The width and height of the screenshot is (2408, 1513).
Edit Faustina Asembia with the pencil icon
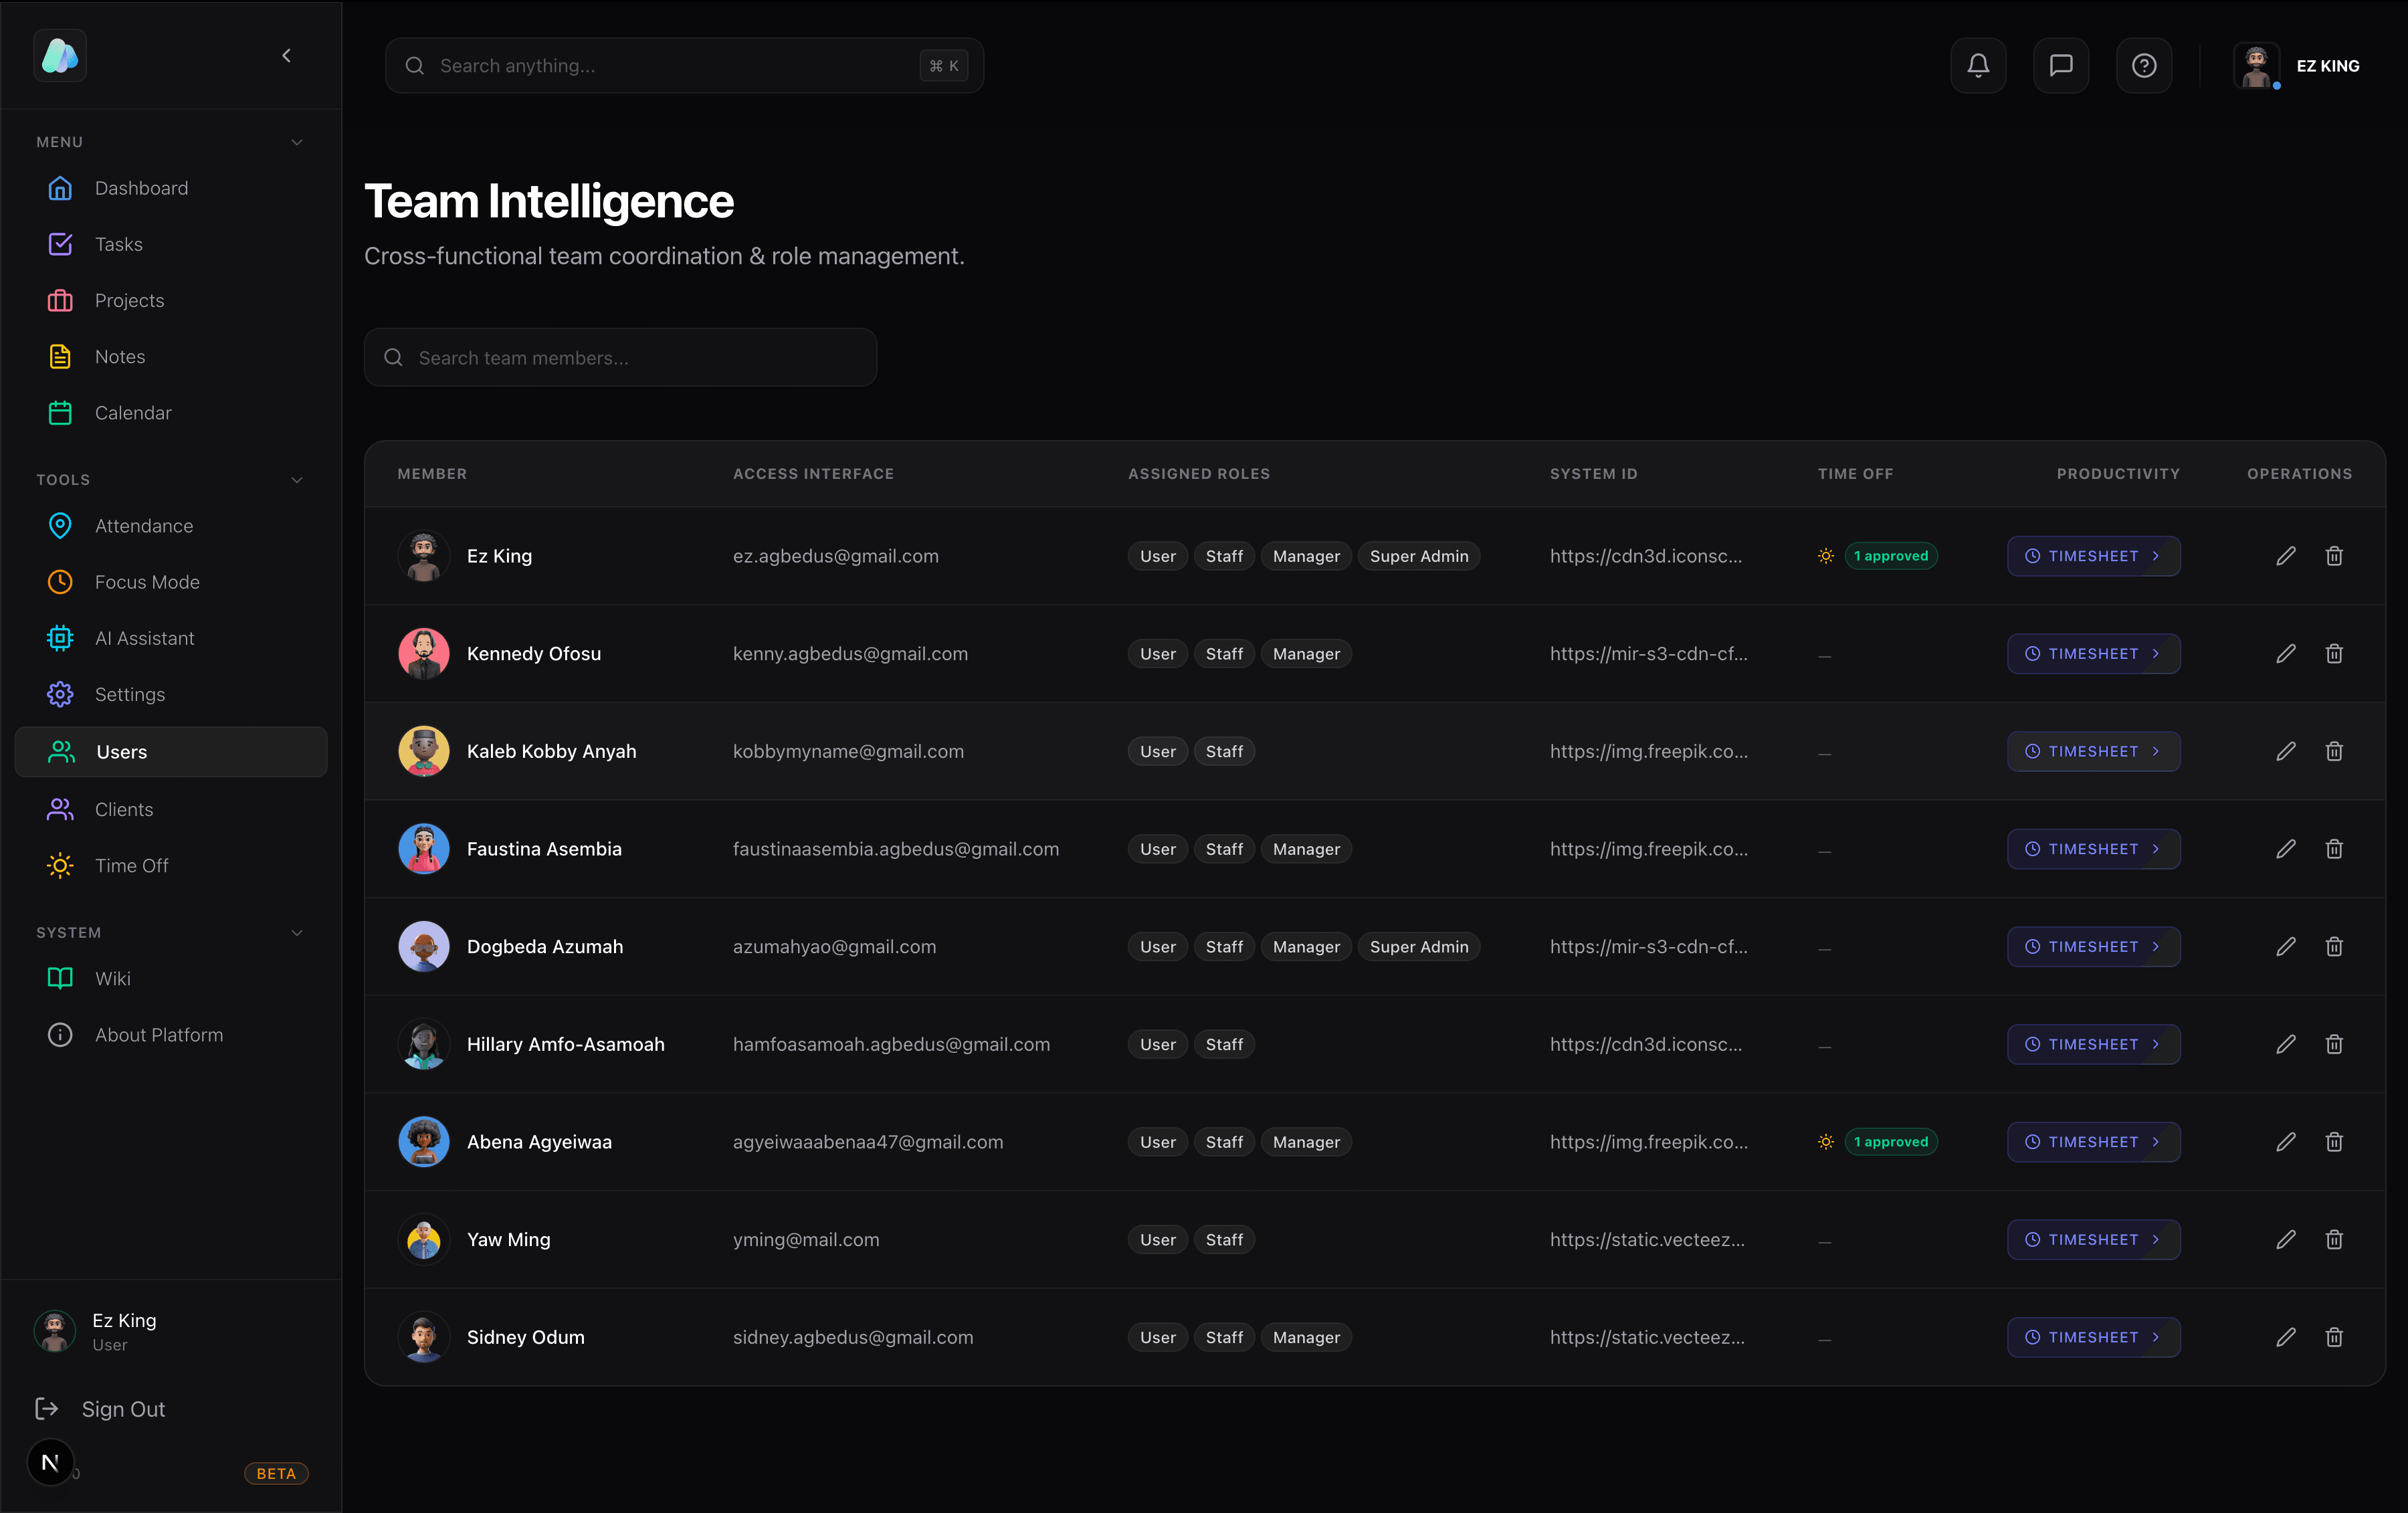(2286, 849)
